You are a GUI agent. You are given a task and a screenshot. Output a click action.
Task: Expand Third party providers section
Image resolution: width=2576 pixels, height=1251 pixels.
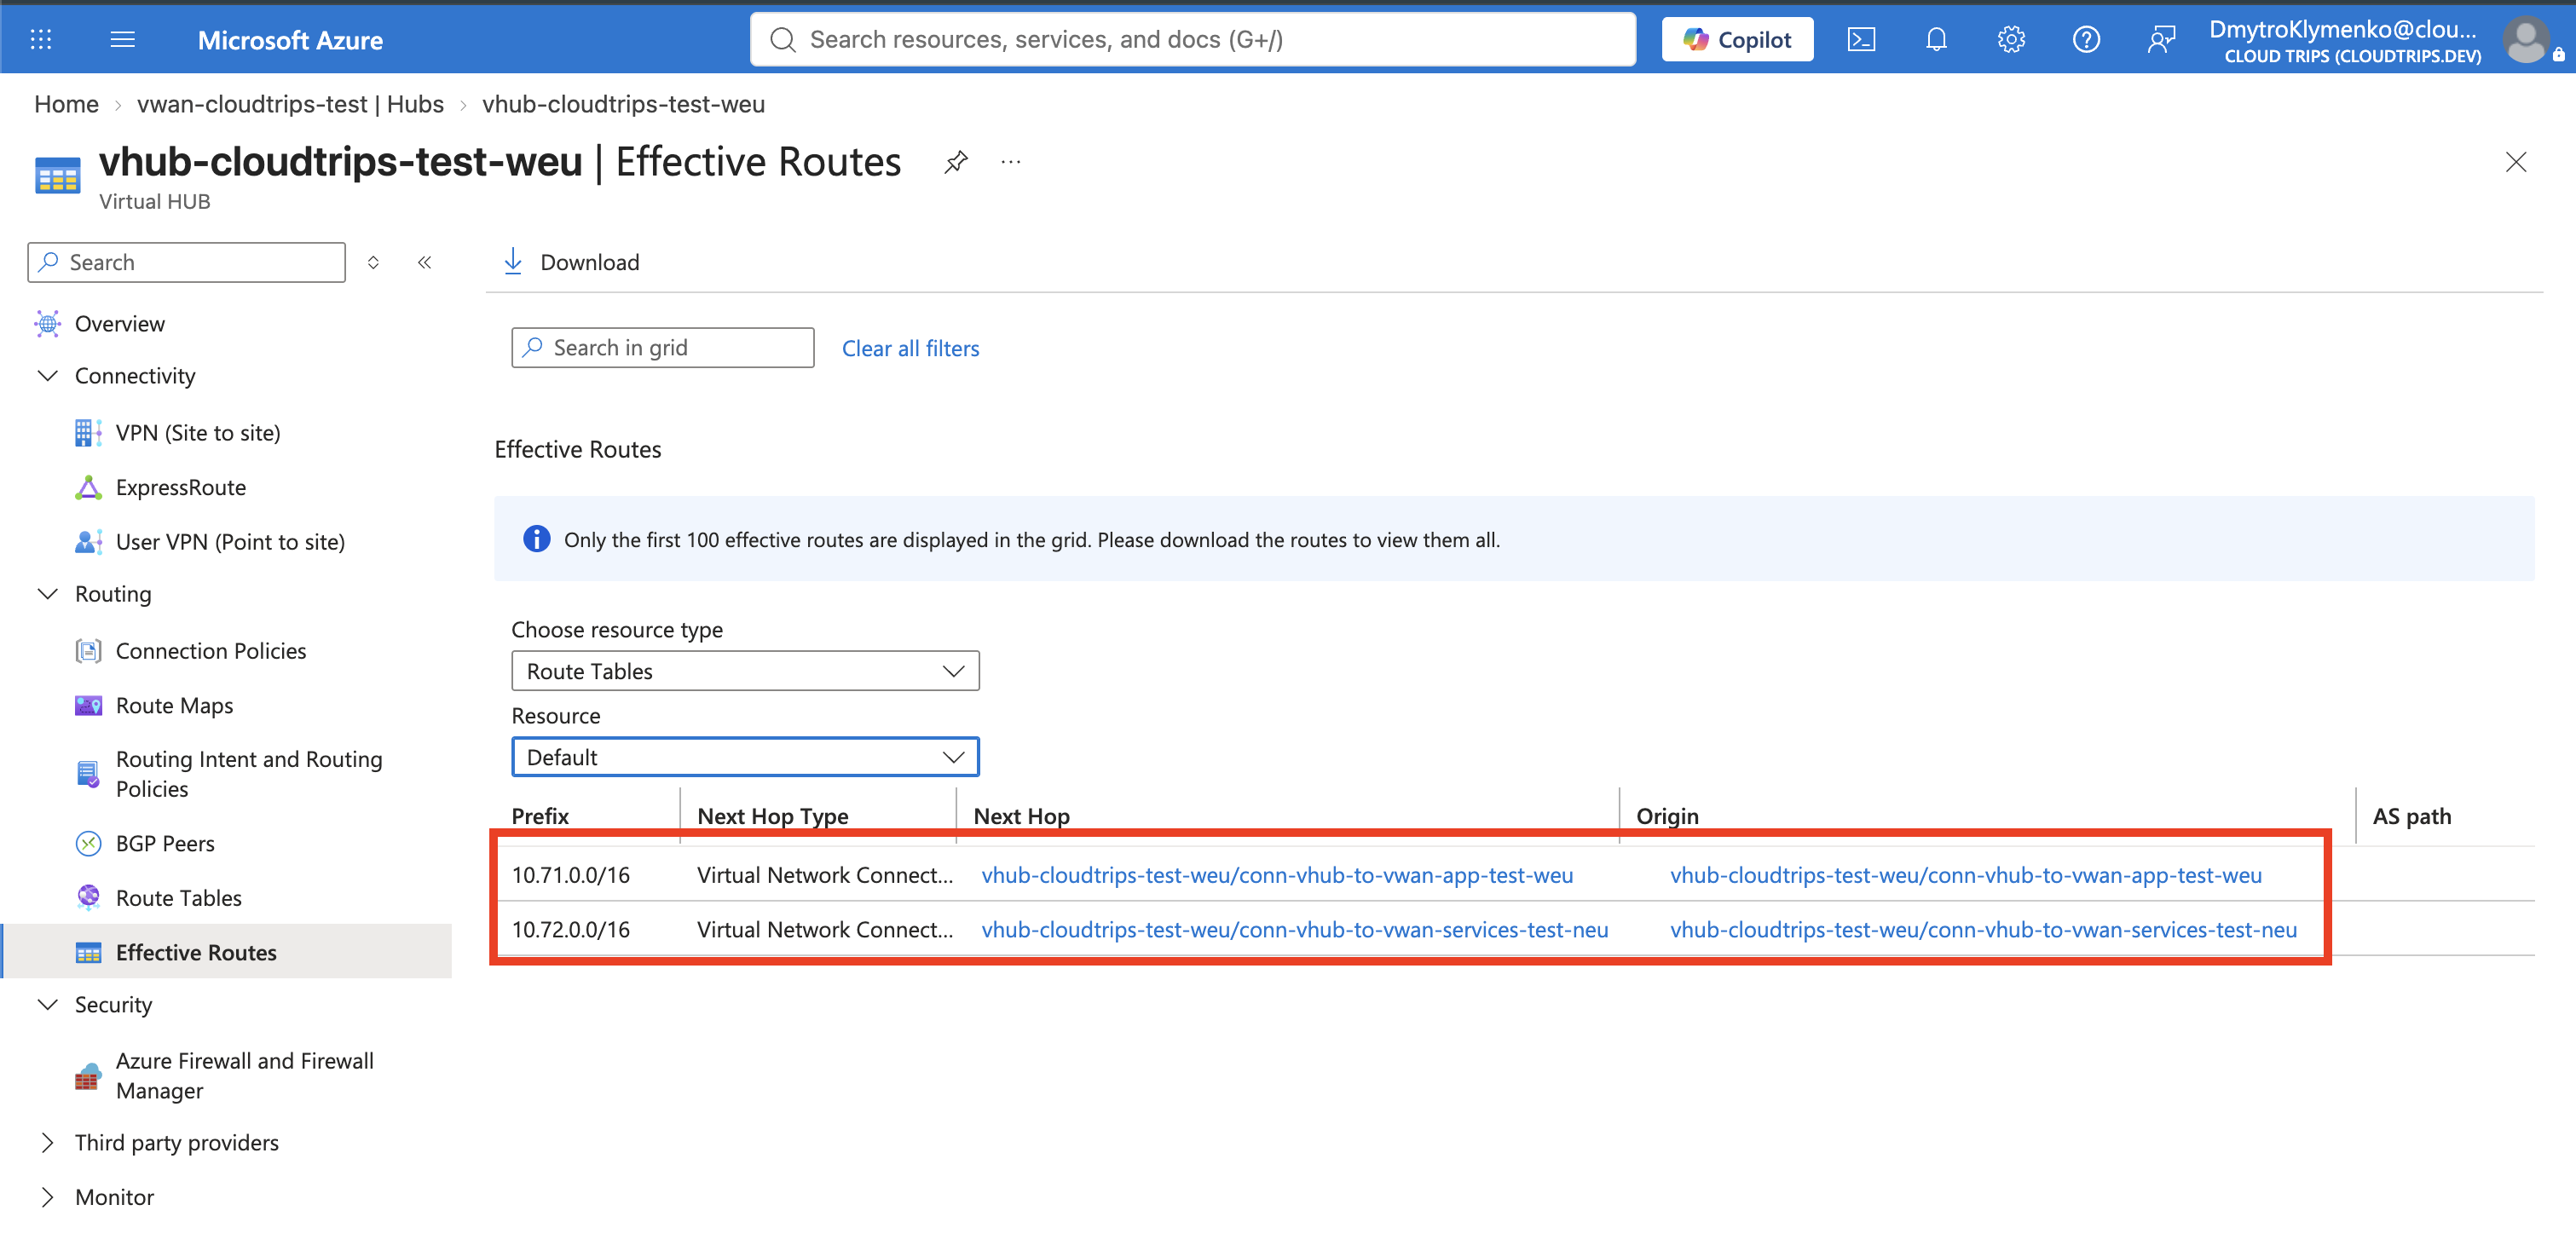[x=47, y=1142]
